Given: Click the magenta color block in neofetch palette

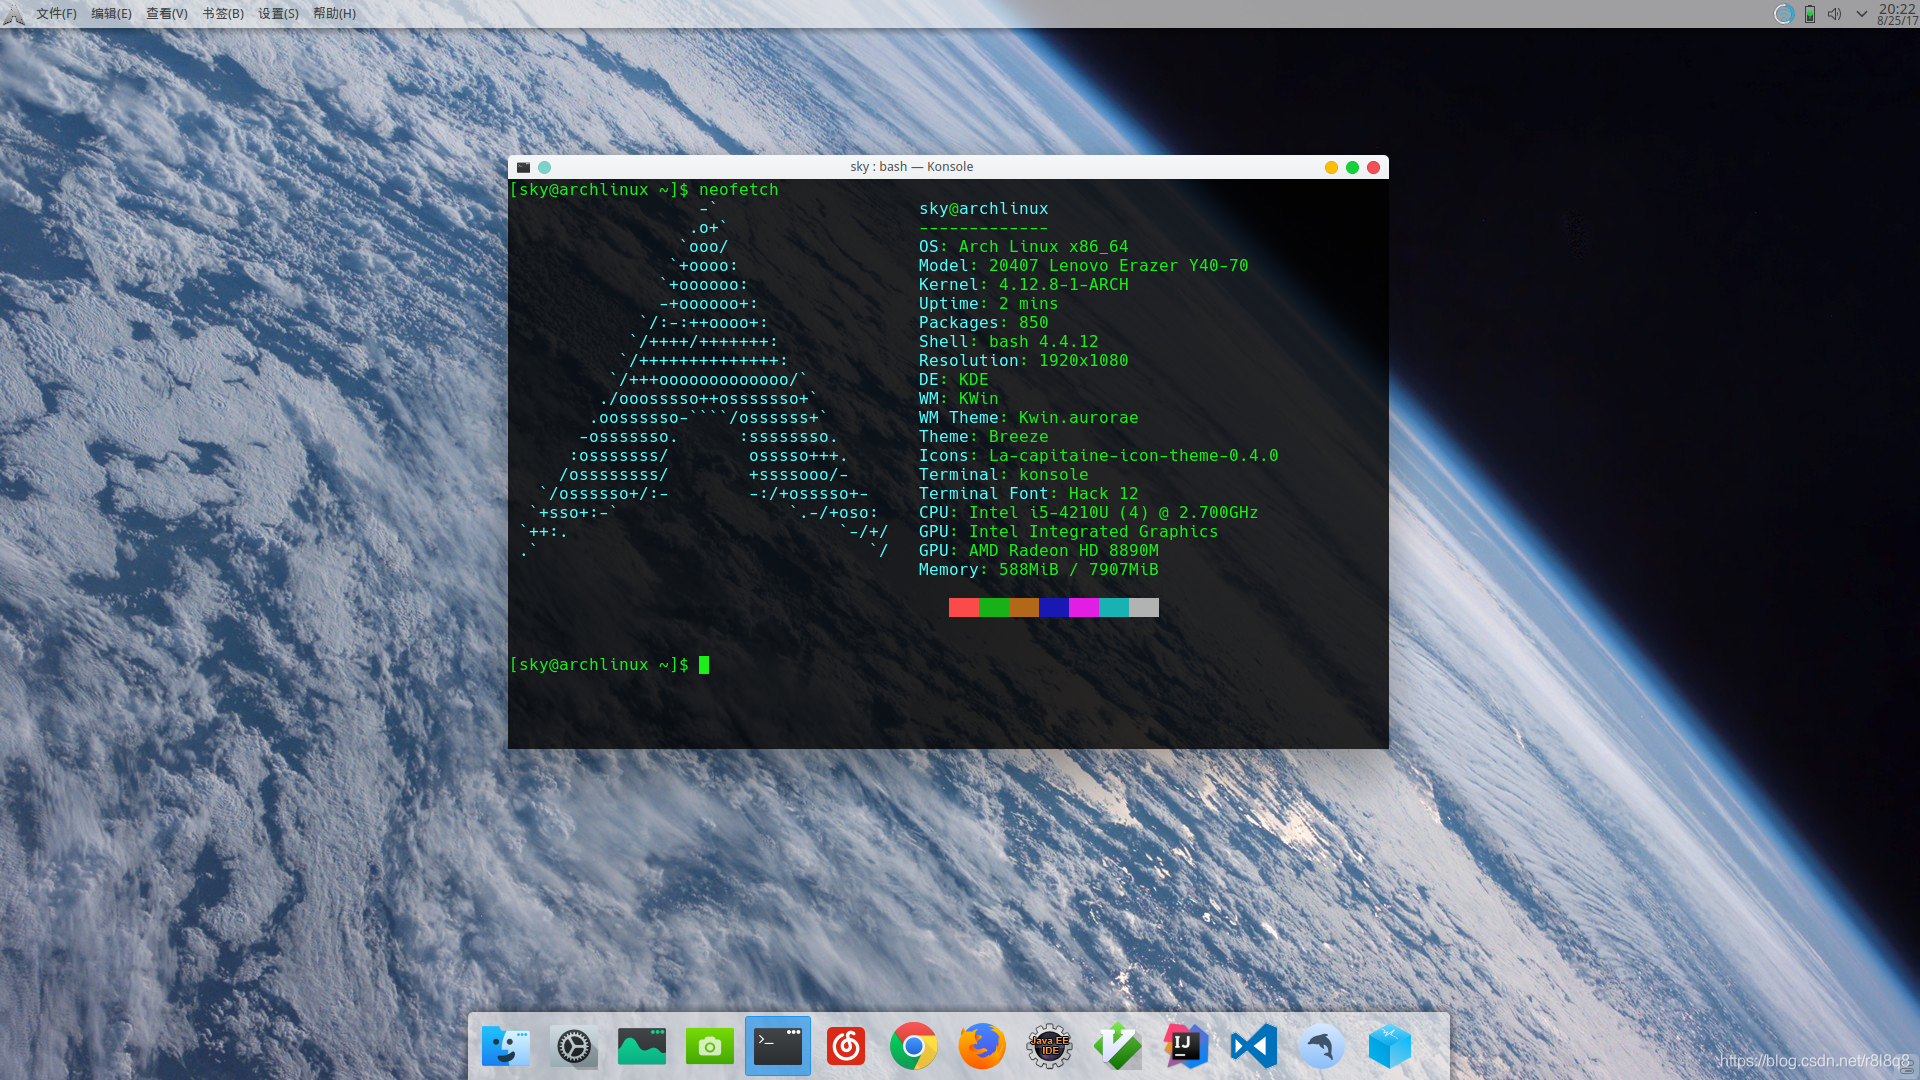Looking at the screenshot, I should (x=1084, y=608).
